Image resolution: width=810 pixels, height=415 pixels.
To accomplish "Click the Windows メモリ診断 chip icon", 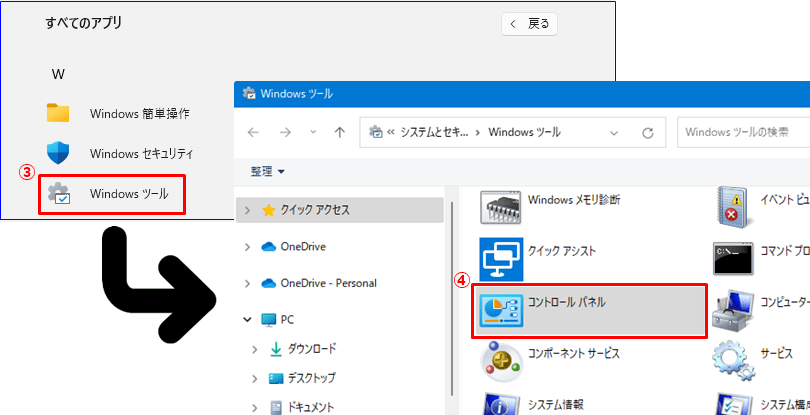I will point(501,207).
